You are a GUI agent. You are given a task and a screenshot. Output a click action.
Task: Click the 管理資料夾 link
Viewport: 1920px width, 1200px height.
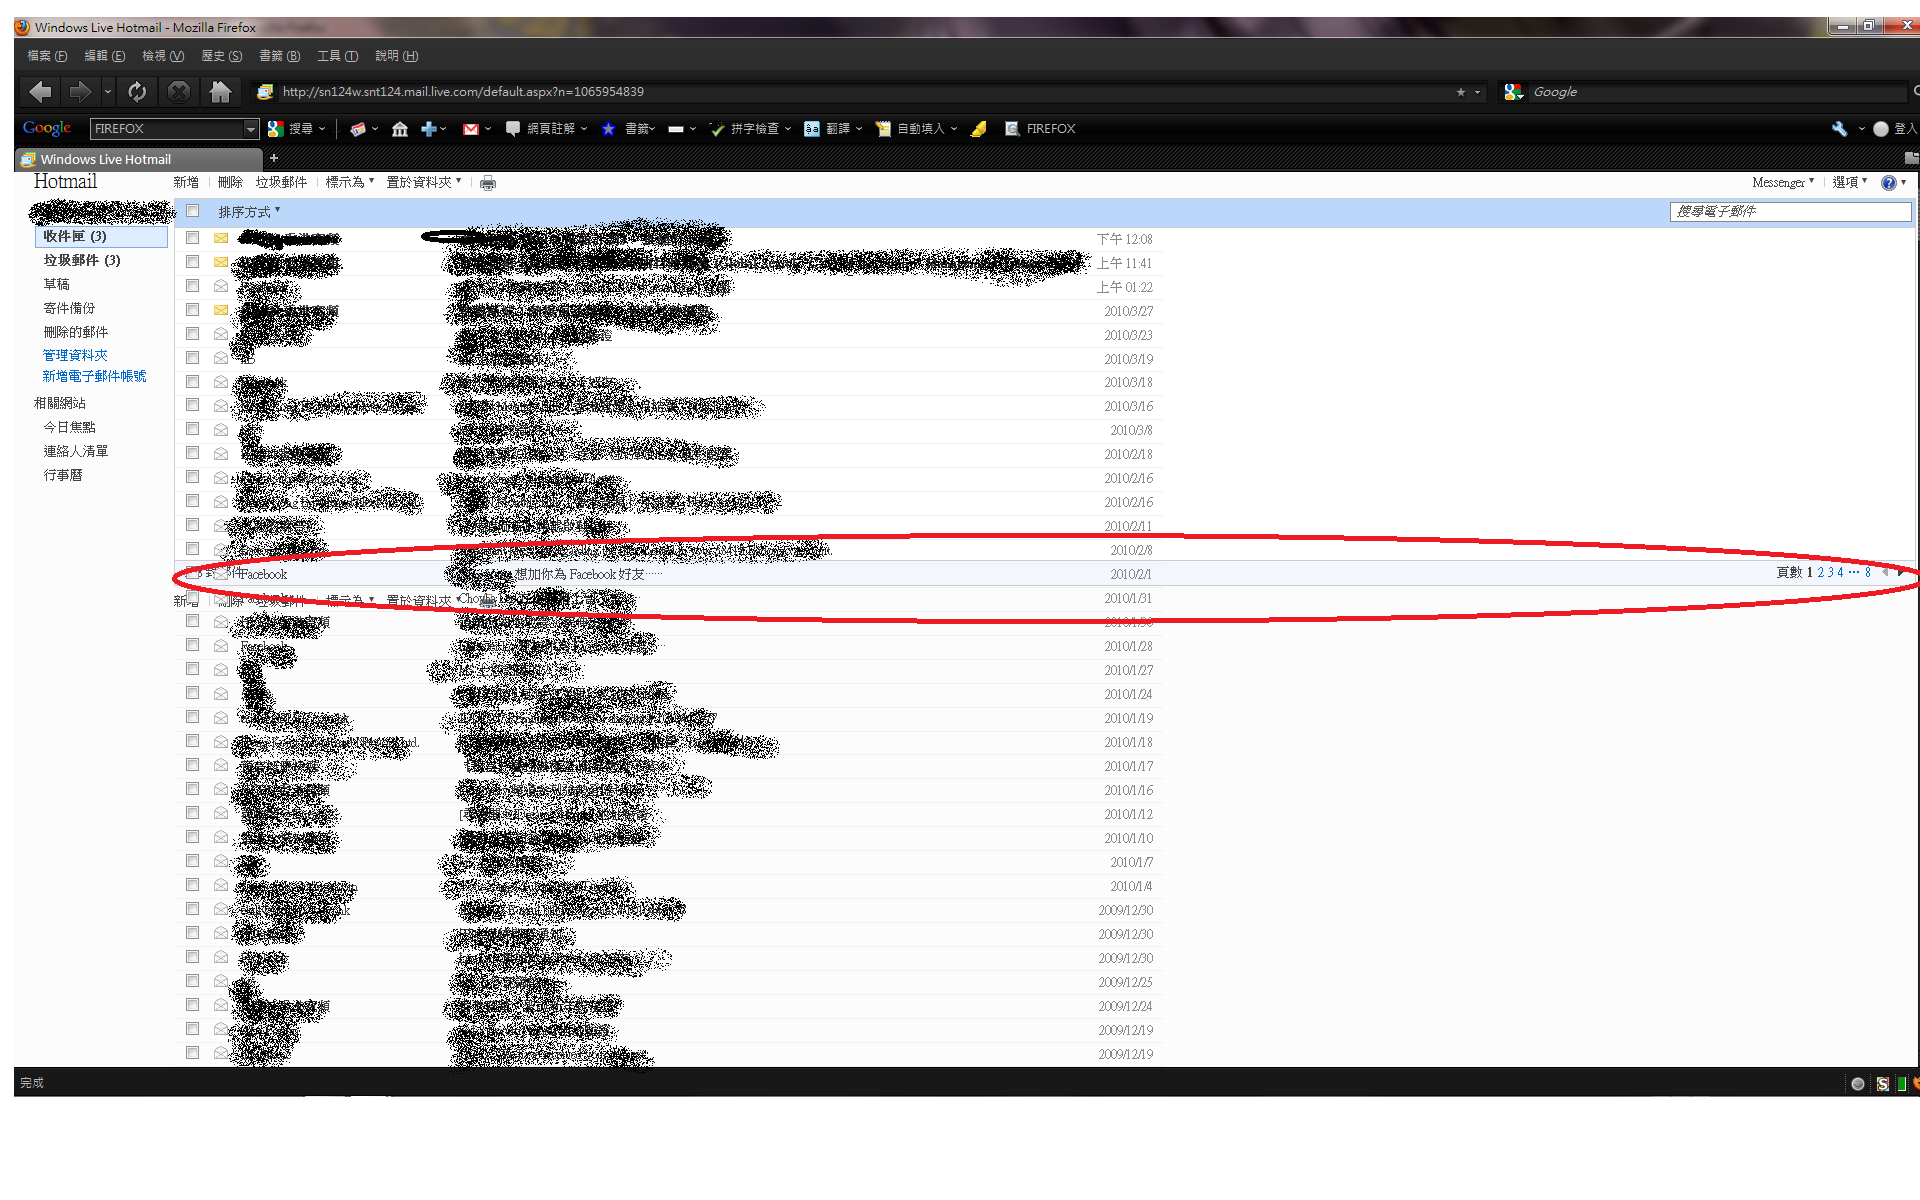pyautogui.click(x=75, y=355)
